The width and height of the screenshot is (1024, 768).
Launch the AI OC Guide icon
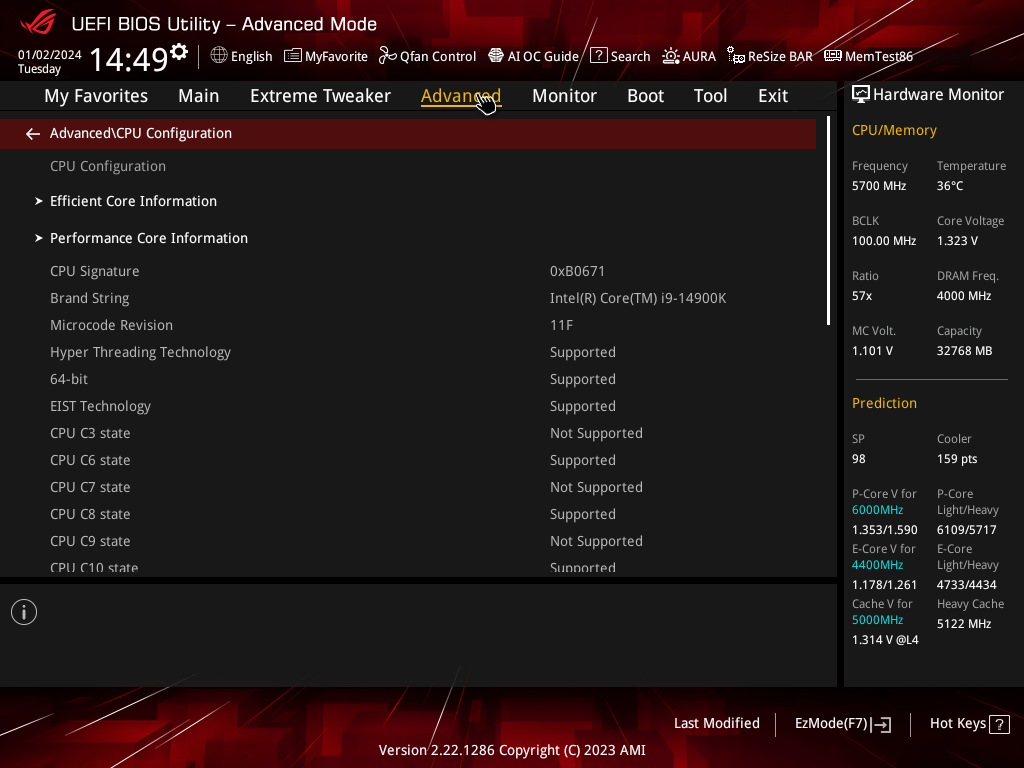[x=496, y=56]
